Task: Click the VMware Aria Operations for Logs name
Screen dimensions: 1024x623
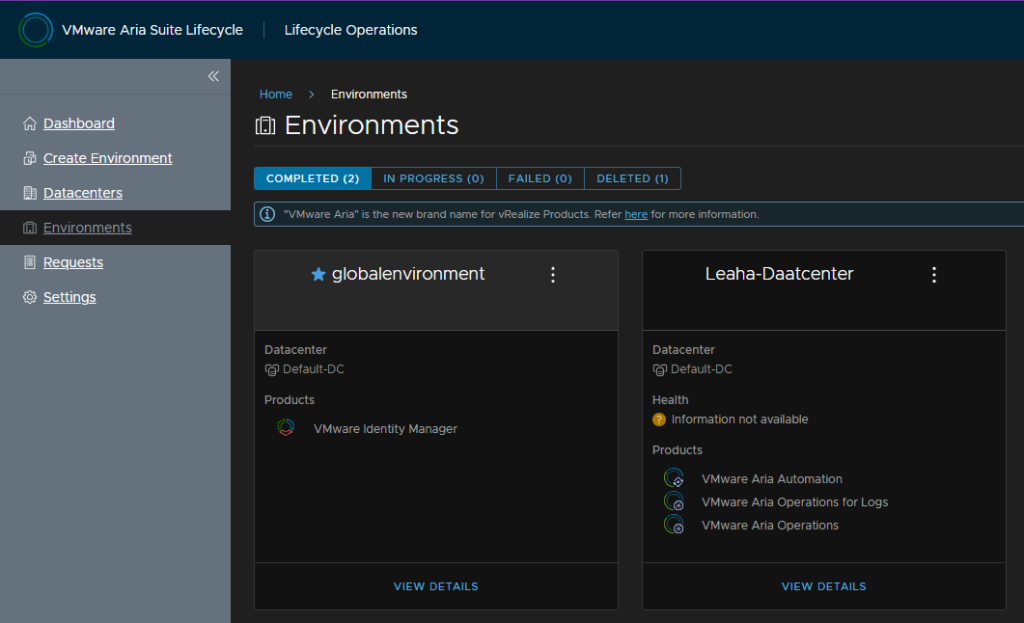Action: (795, 502)
